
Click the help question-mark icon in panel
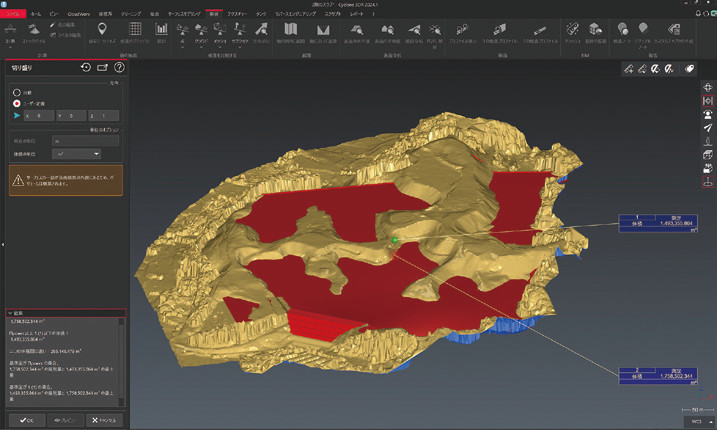point(119,68)
